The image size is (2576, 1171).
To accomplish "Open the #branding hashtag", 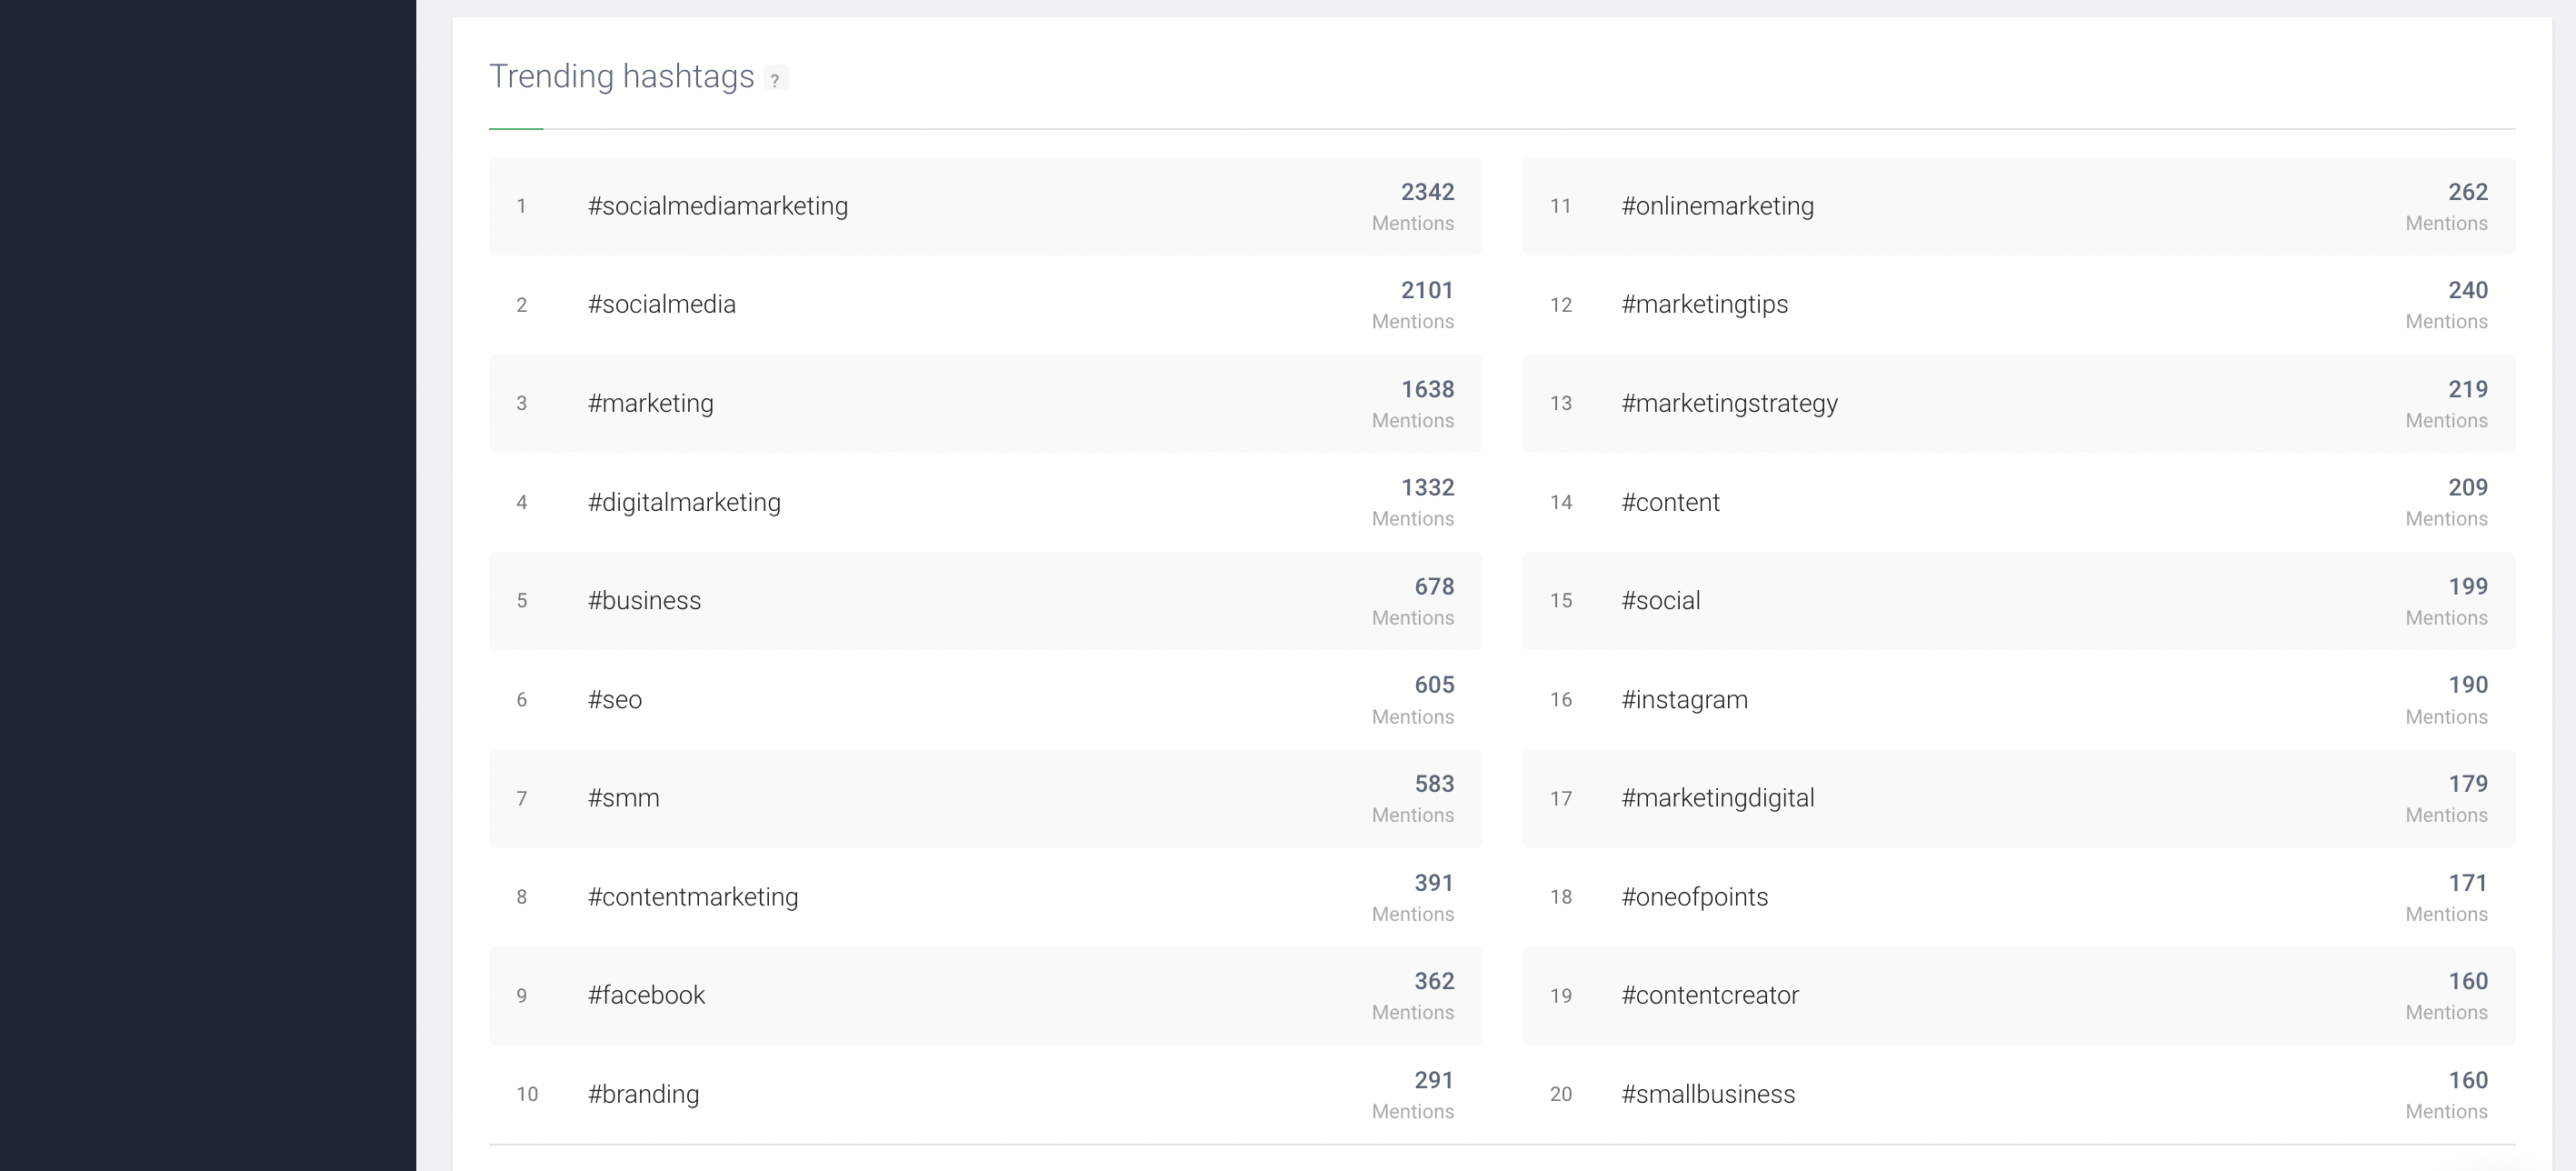I will click(x=643, y=1095).
